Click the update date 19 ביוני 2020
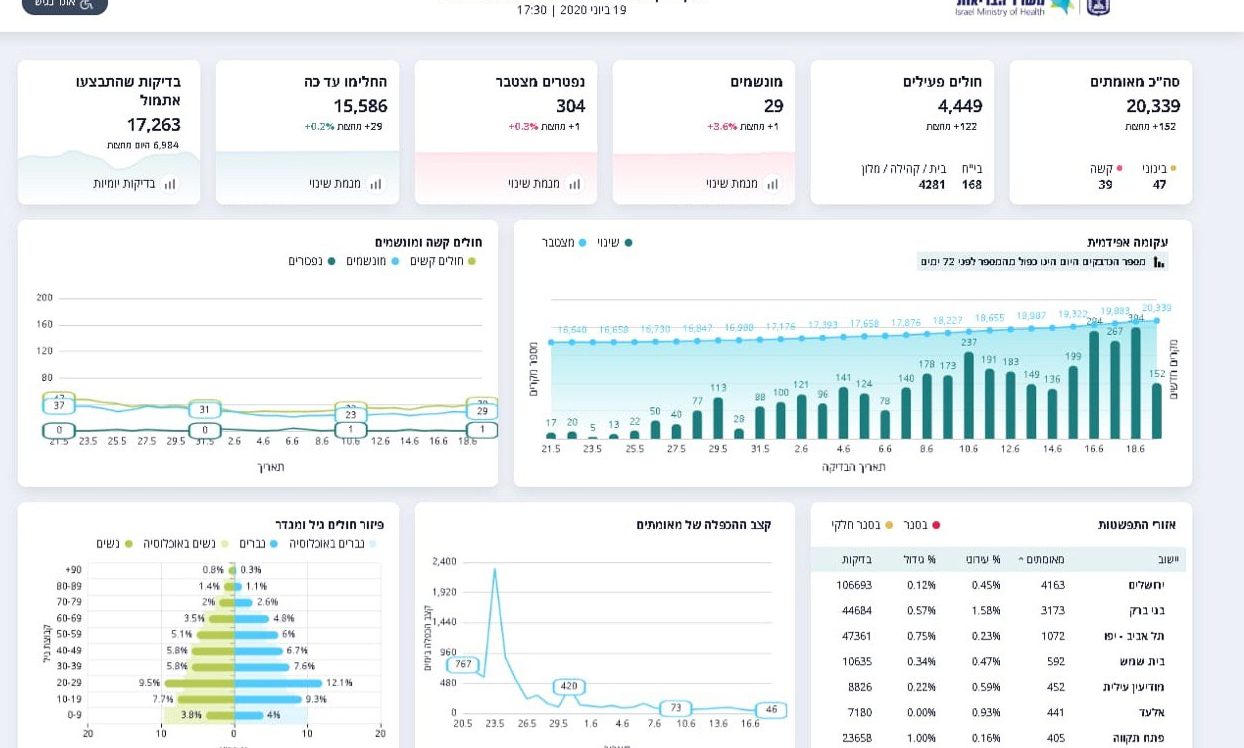 pyautogui.click(x=588, y=10)
